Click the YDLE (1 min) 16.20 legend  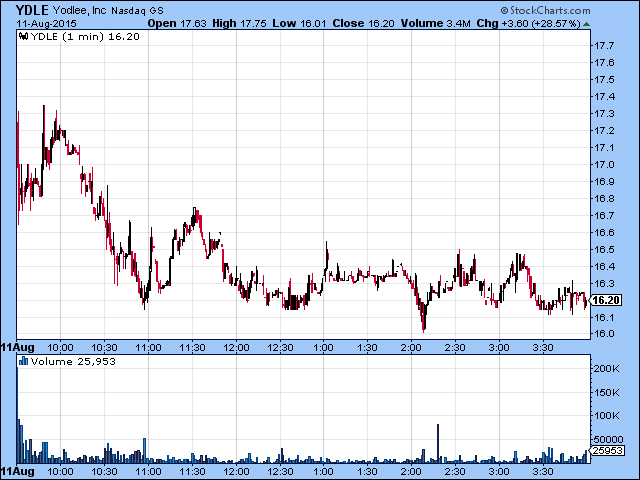85,37
